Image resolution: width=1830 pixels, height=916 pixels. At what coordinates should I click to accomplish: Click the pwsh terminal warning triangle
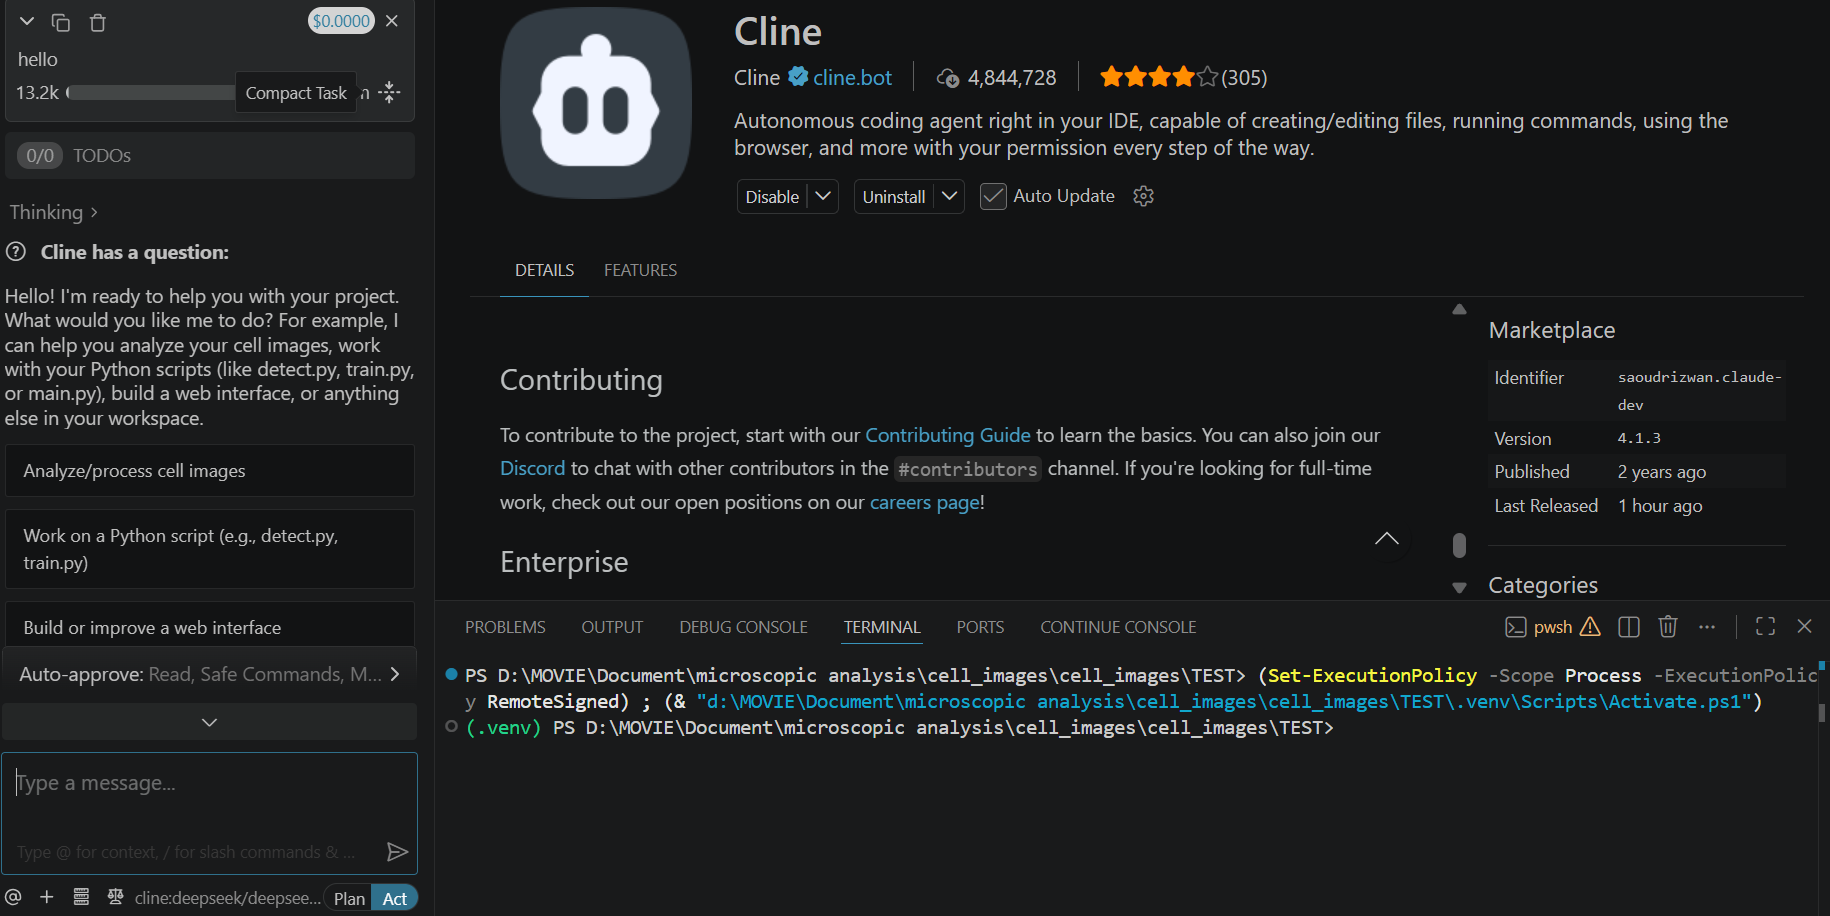tap(1590, 626)
